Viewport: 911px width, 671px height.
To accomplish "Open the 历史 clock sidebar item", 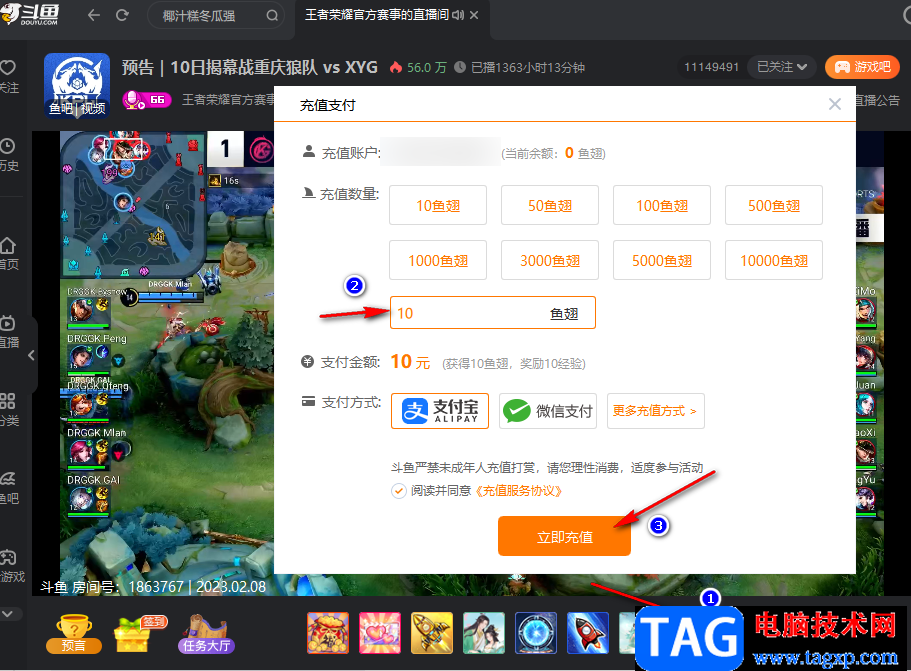I will [8, 155].
